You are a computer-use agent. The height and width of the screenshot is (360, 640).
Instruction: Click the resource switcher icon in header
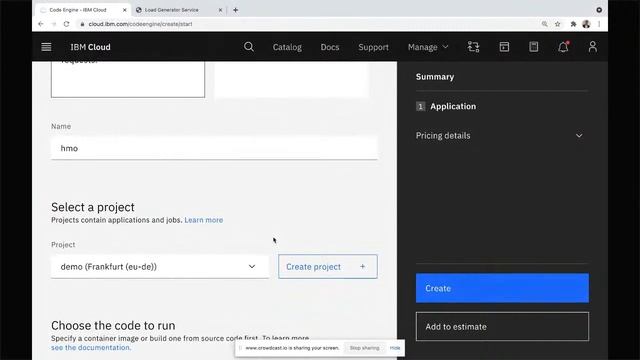coord(473,47)
